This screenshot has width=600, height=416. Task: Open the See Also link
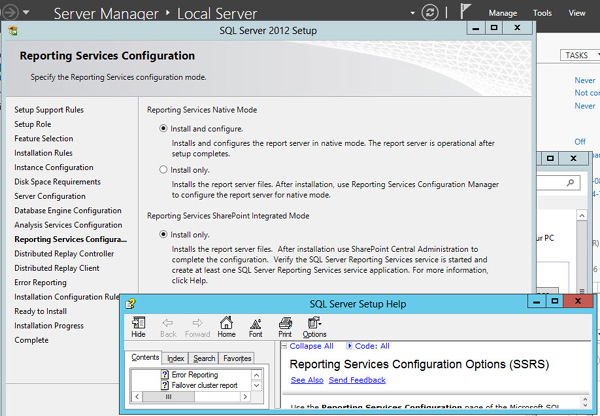click(x=307, y=380)
